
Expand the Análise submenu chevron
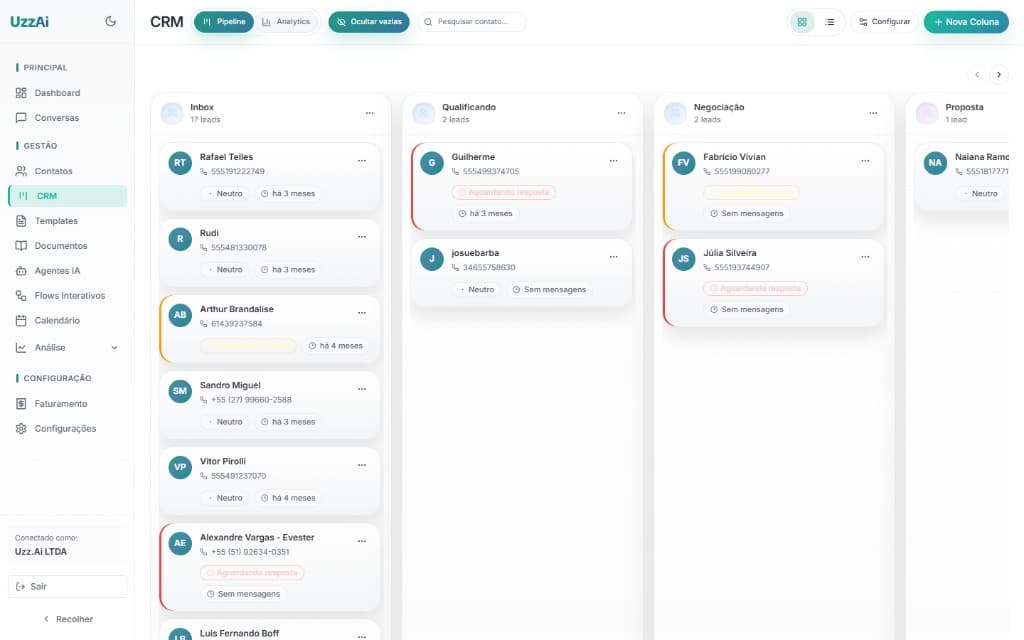tap(114, 347)
